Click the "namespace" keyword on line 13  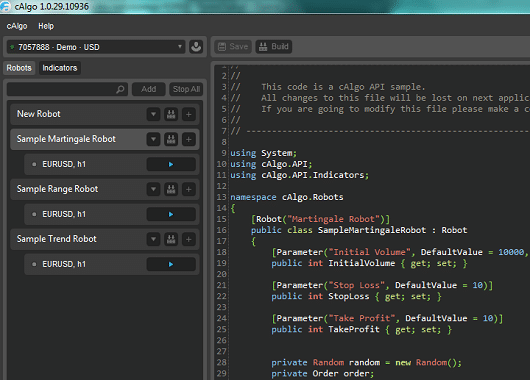(x=253, y=197)
